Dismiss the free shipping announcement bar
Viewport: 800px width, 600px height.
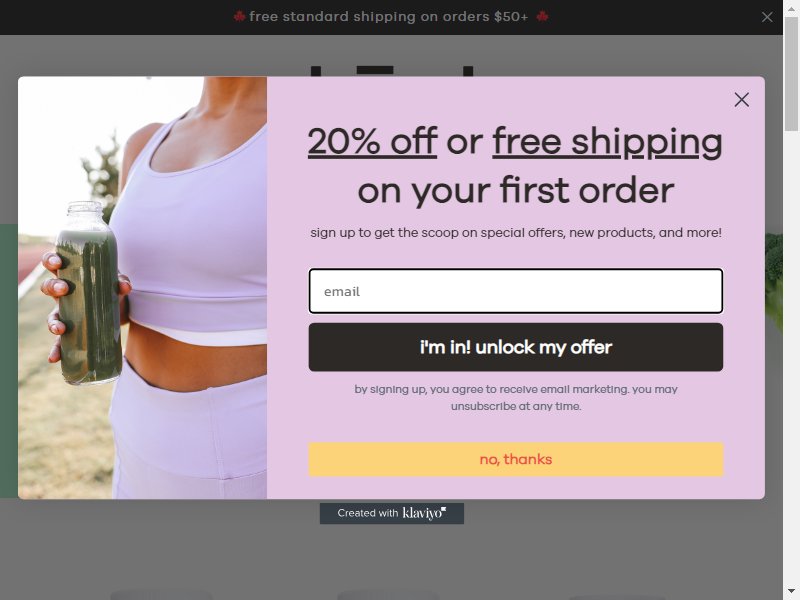[x=767, y=17]
